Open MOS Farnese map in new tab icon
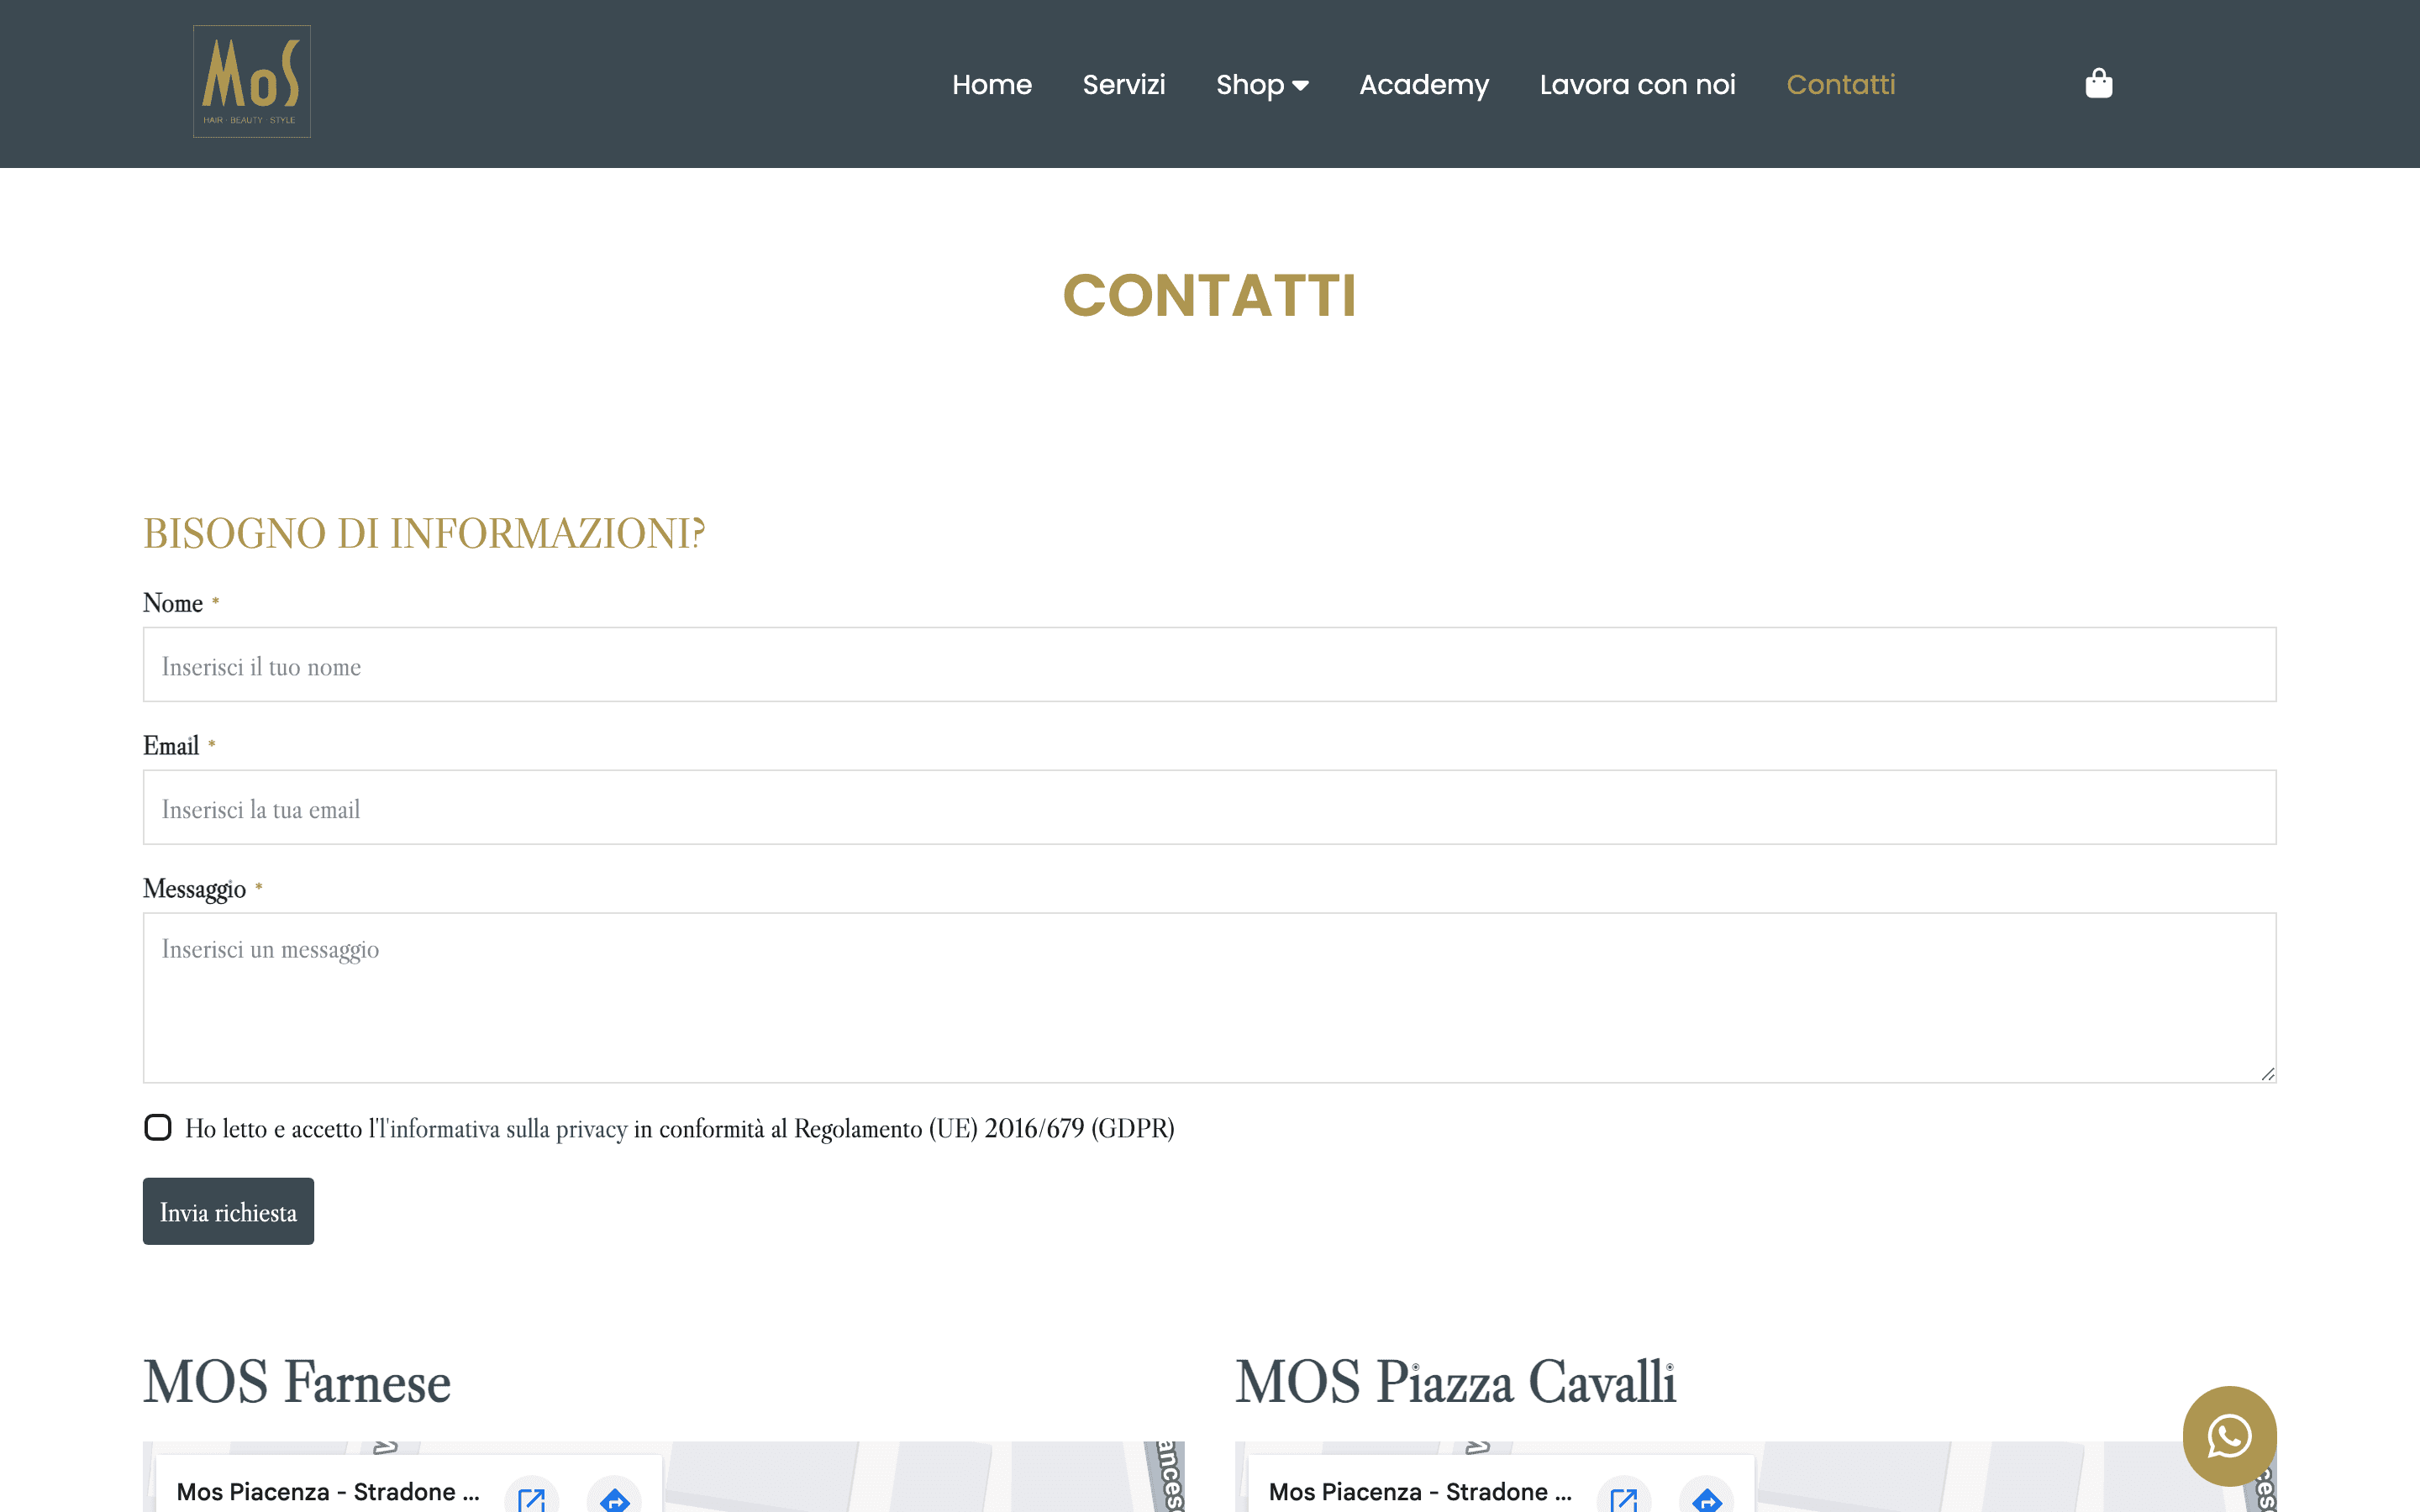 (x=533, y=1499)
